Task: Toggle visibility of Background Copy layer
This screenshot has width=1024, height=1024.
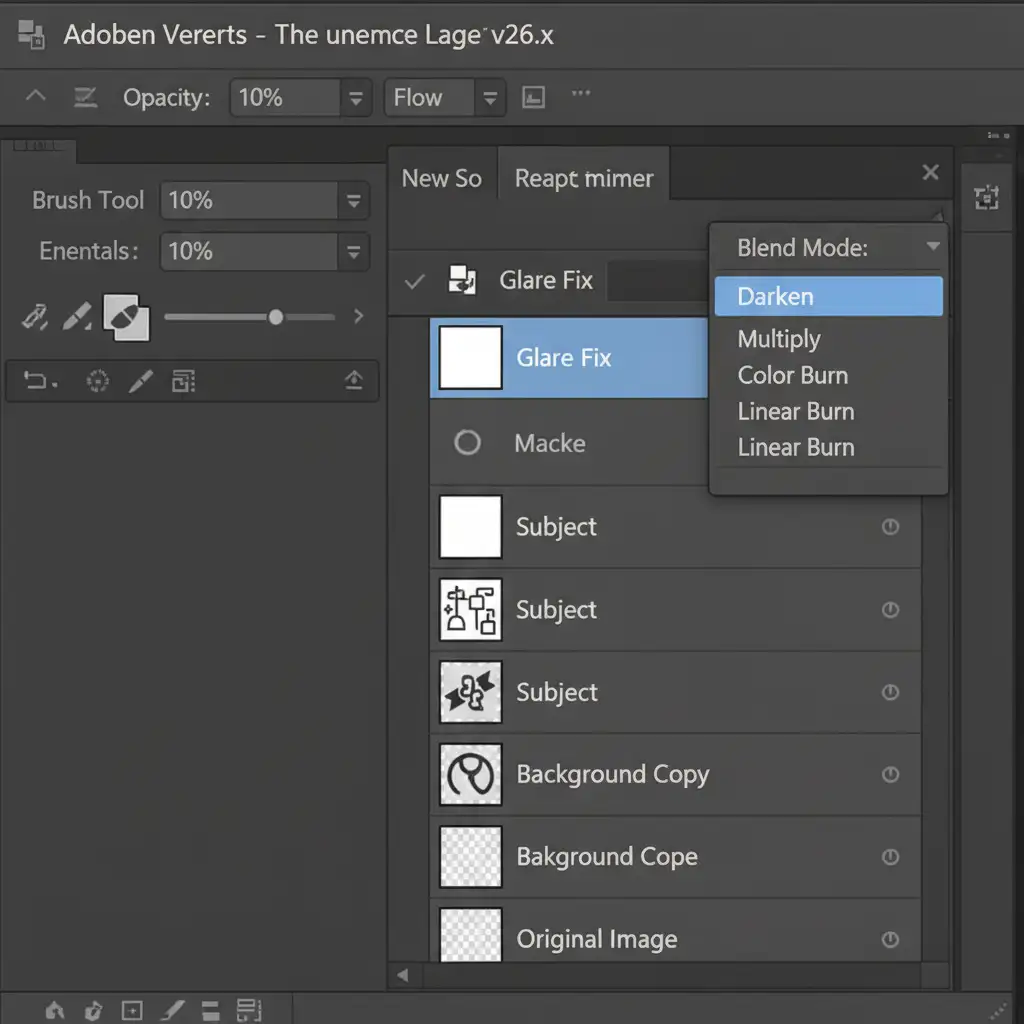Action: pos(890,774)
